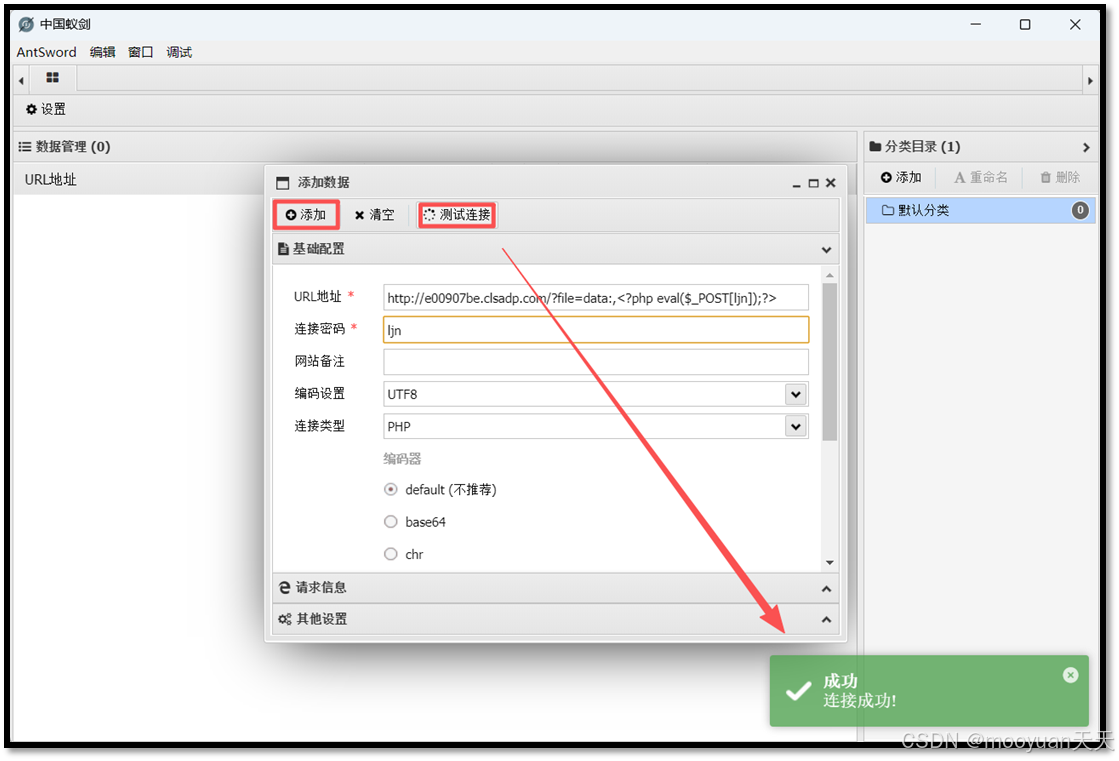Click the URL地址 column header
The image size is (1119, 761).
pyautogui.click(x=51, y=180)
